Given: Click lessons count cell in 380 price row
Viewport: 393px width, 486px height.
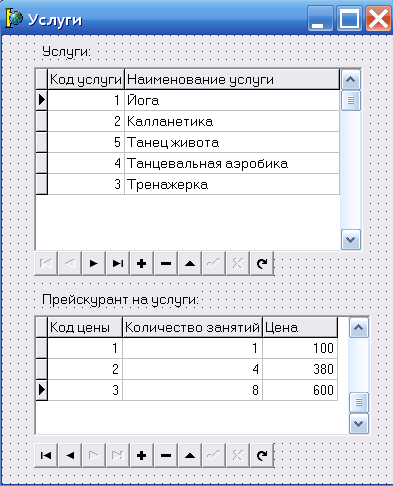Looking at the screenshot, I should click(x=192, y=369).
